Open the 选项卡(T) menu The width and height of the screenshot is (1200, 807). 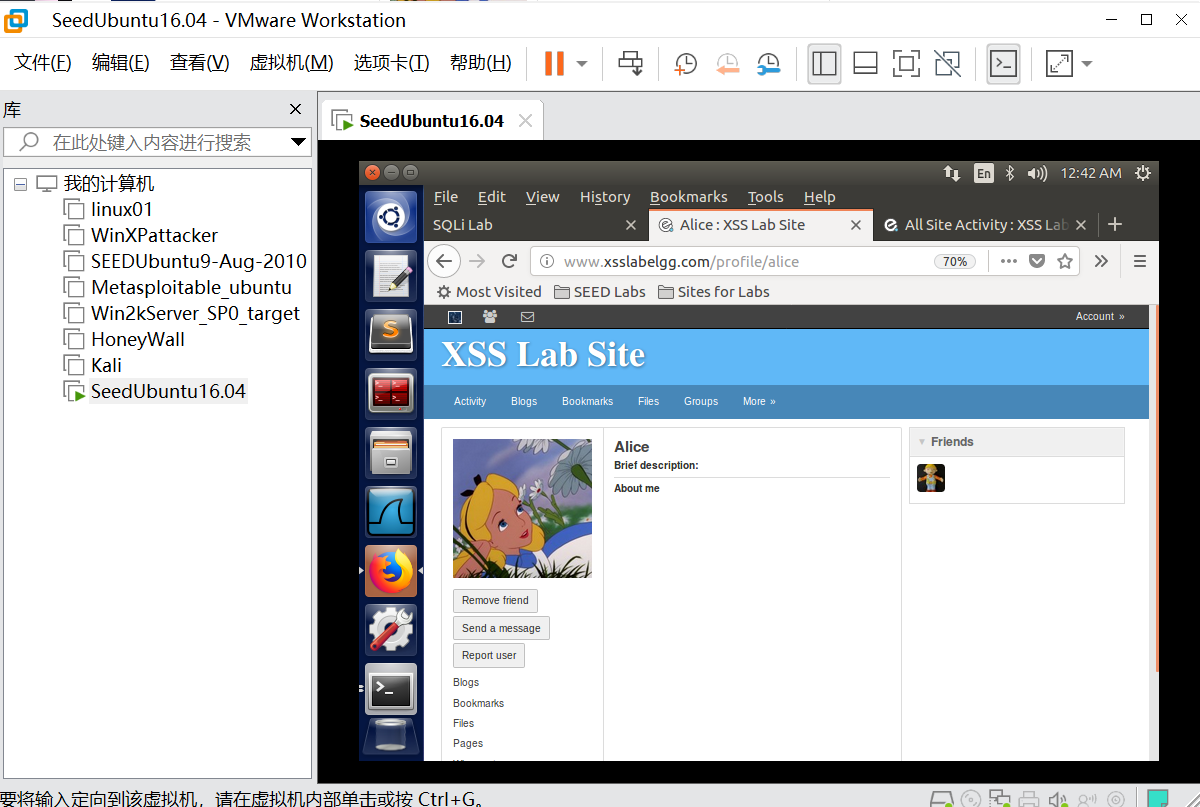point(391,63)
